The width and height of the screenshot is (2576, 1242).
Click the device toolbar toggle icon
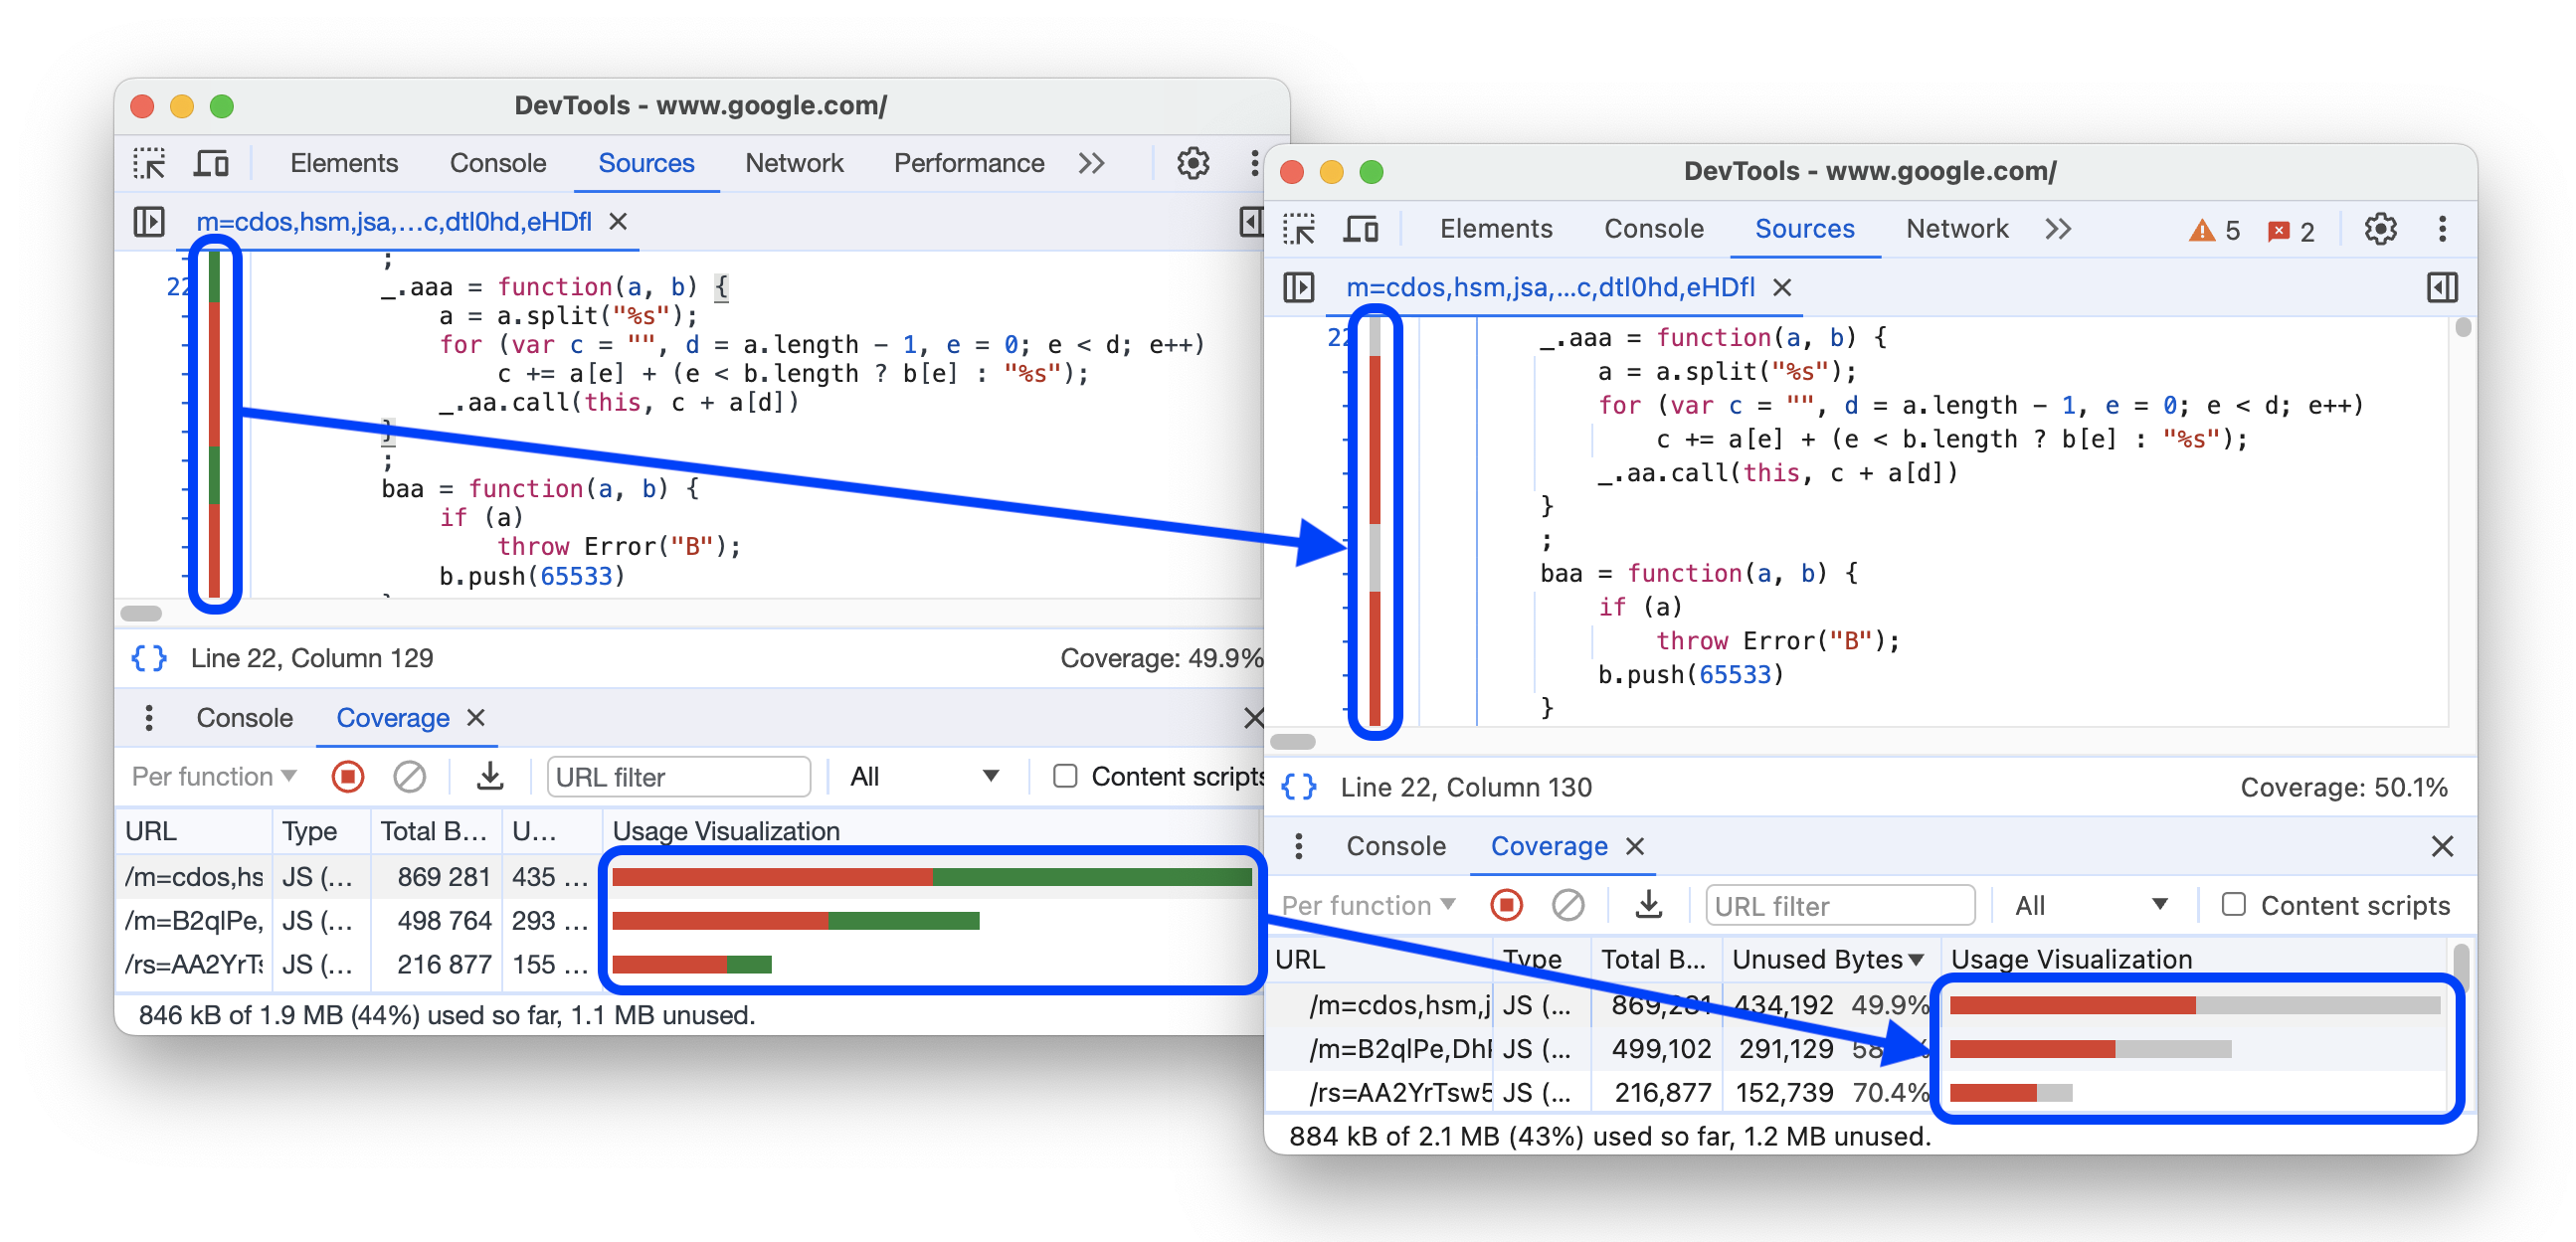point(214,161)
